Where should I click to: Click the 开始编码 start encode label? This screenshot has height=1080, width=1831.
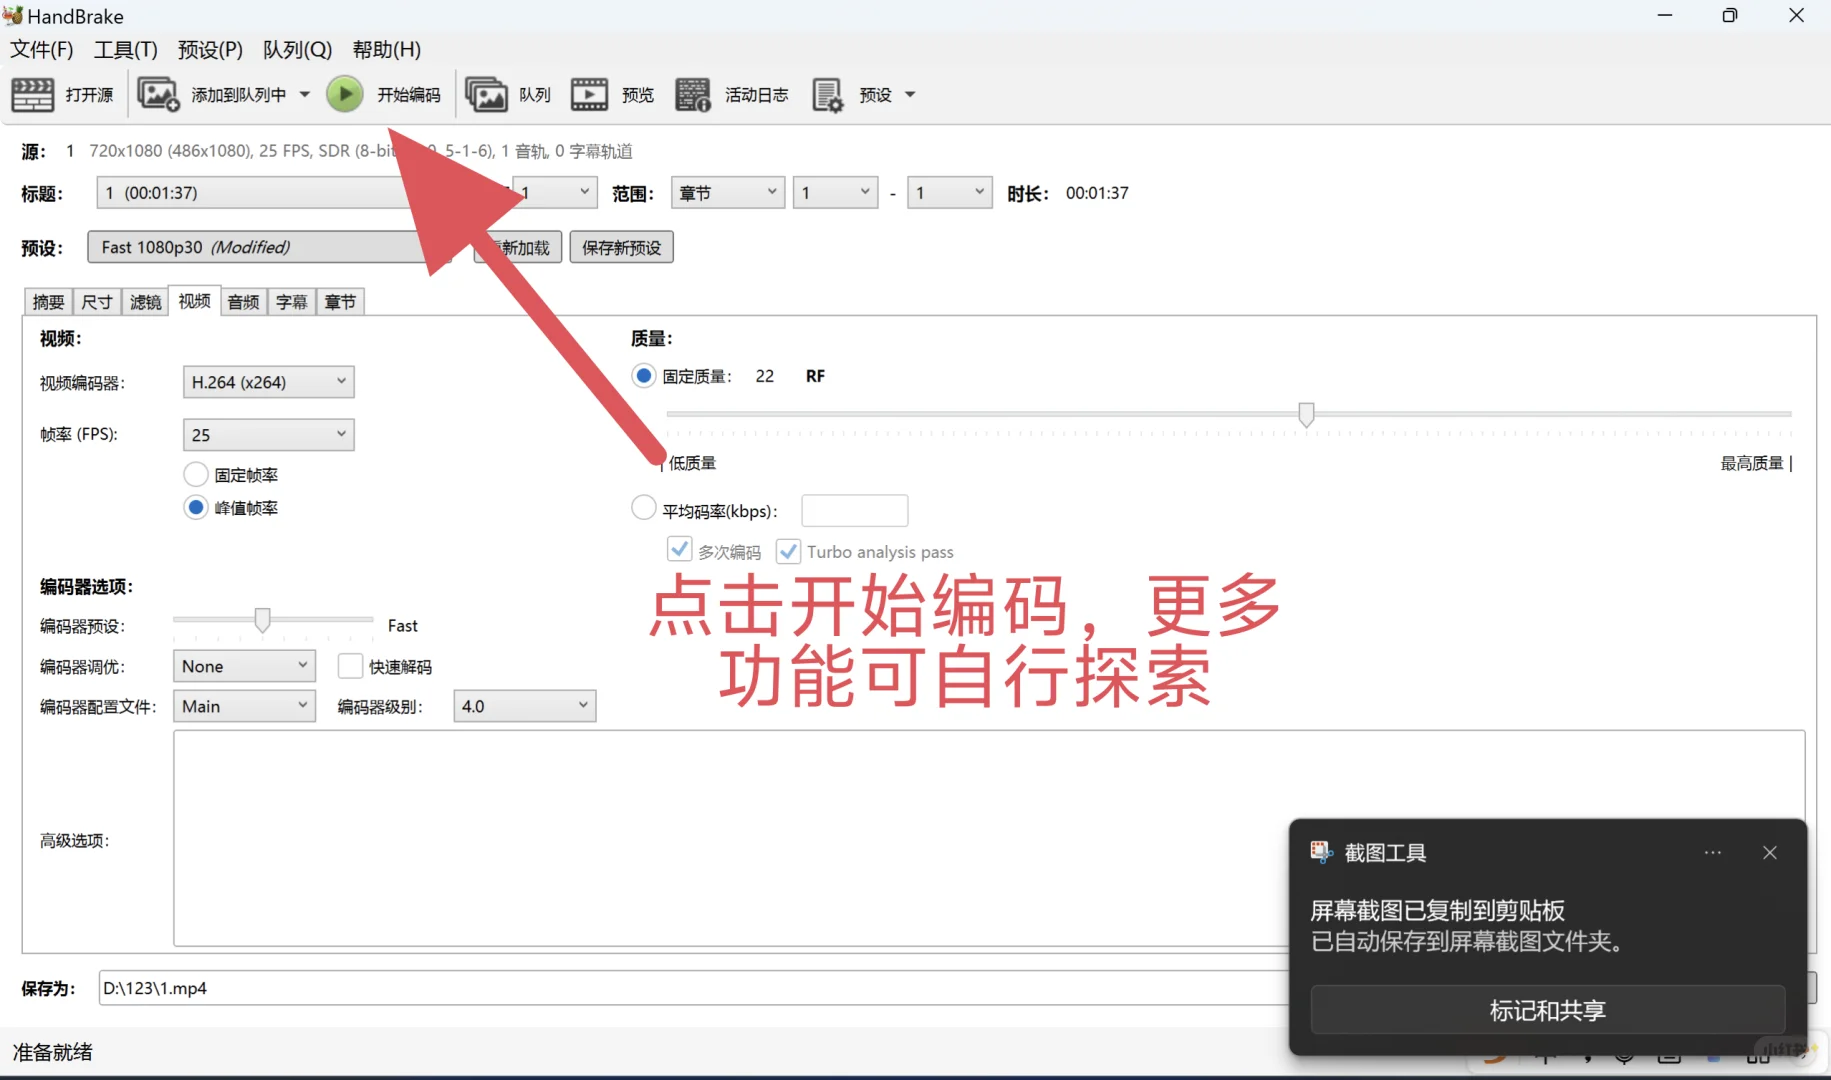(409, 95)
